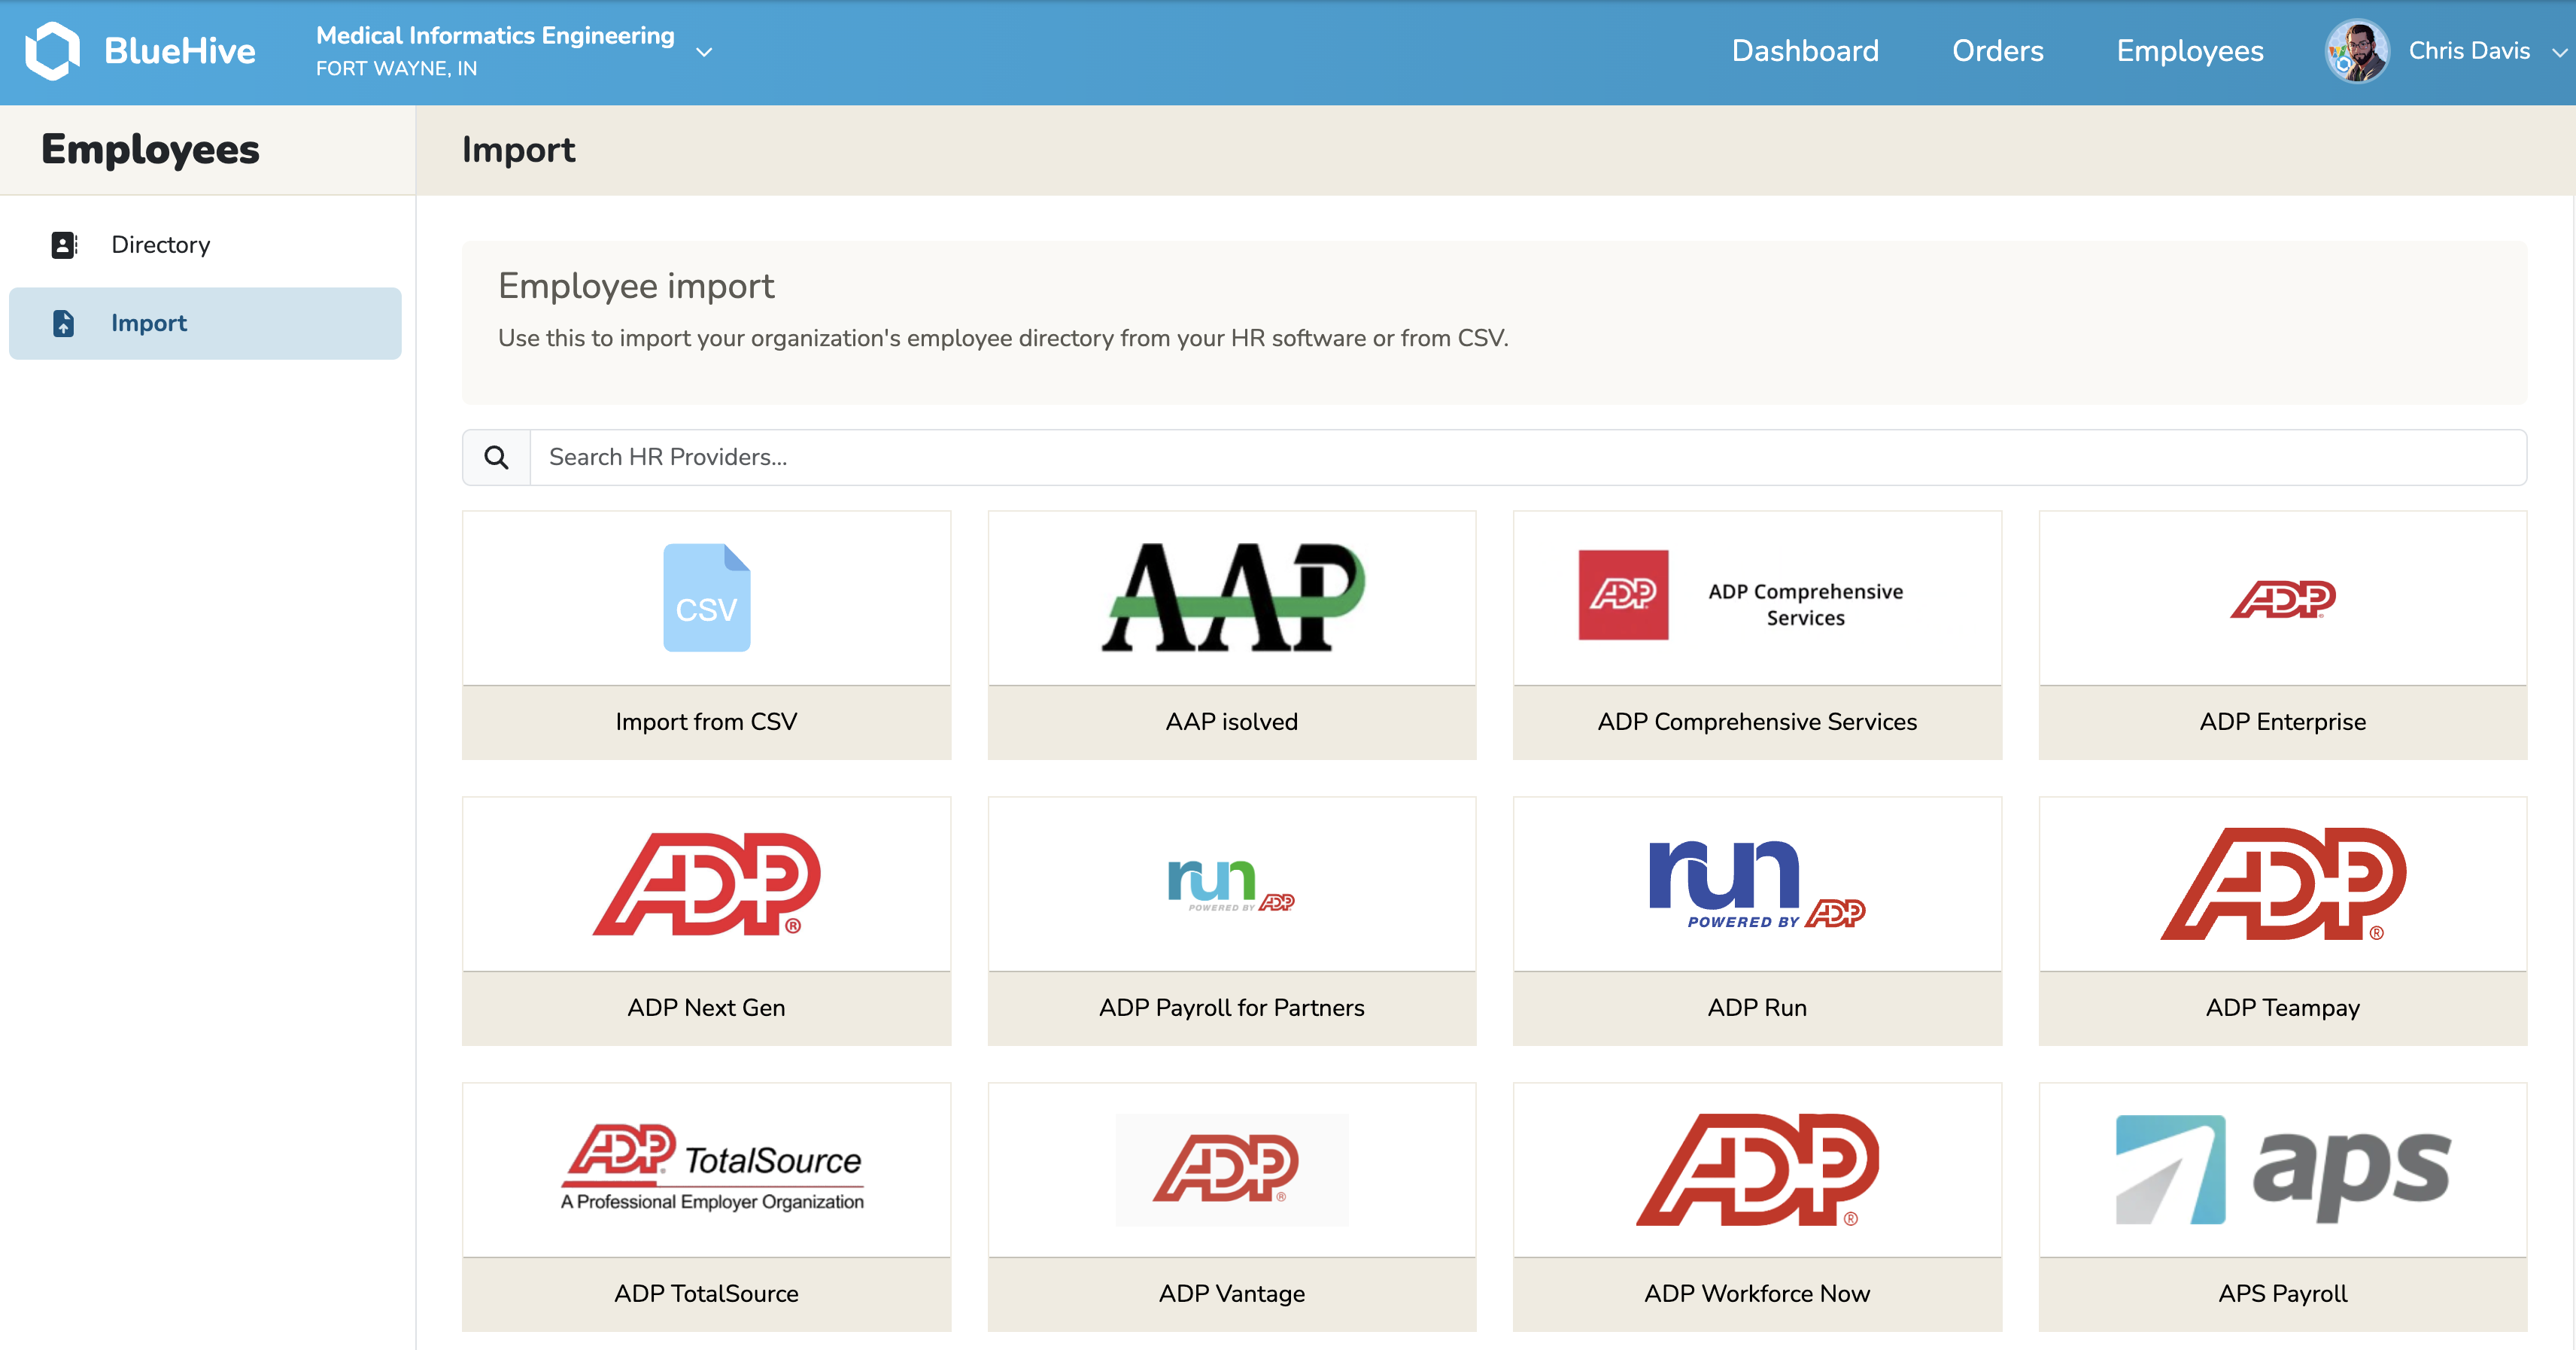Click the search magnifier icon

tap(496, 457)
